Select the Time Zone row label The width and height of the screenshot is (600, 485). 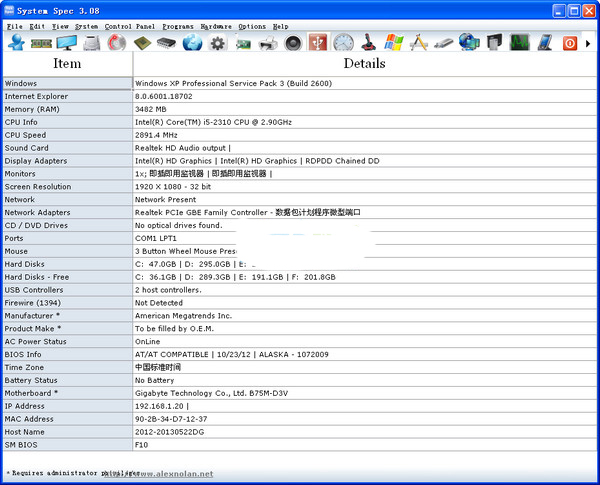(68, 367)
